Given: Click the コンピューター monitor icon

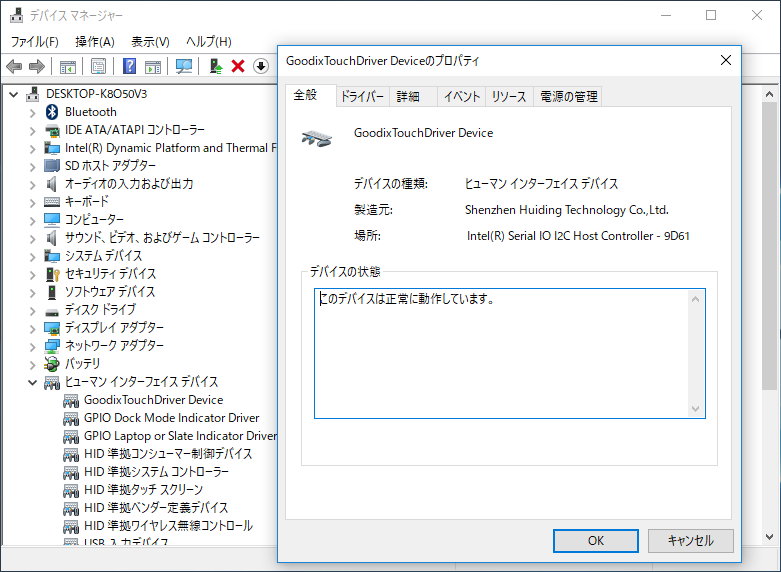Looking at the screenshot, I should pyautogui.click(x=52, y=219).
